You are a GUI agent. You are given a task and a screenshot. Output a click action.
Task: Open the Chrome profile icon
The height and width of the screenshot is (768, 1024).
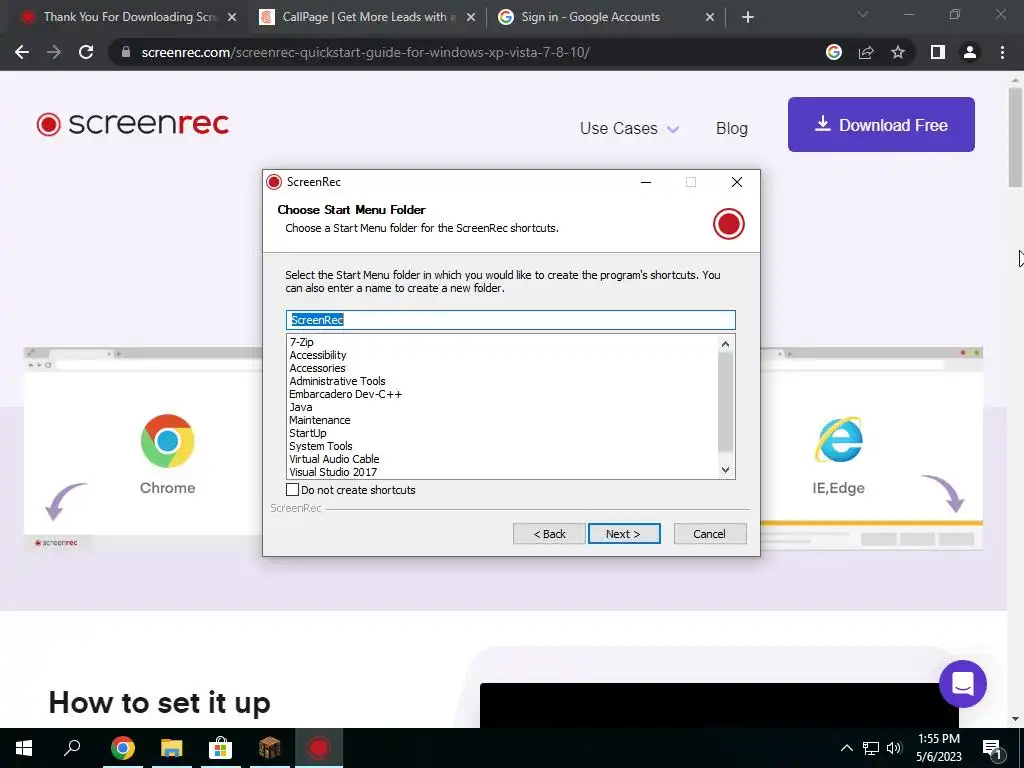970,52
